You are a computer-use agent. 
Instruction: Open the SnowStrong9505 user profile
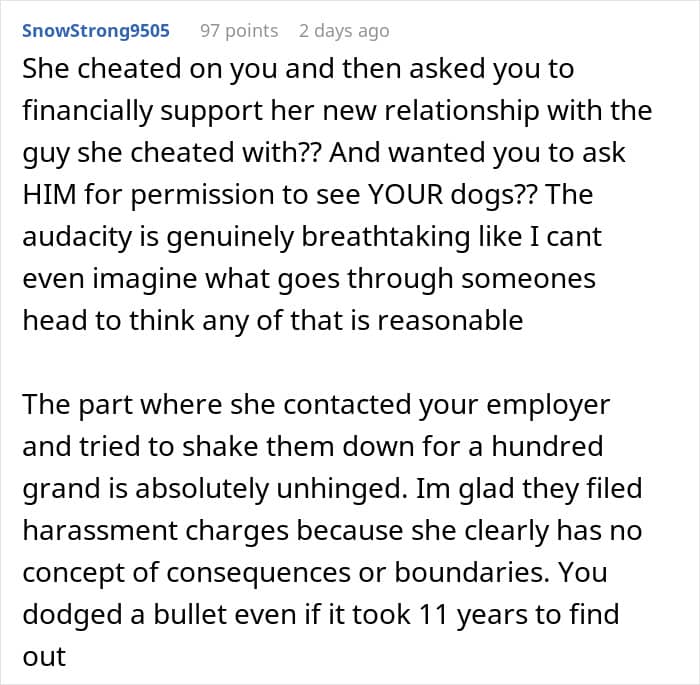click(x=96, y=31)
